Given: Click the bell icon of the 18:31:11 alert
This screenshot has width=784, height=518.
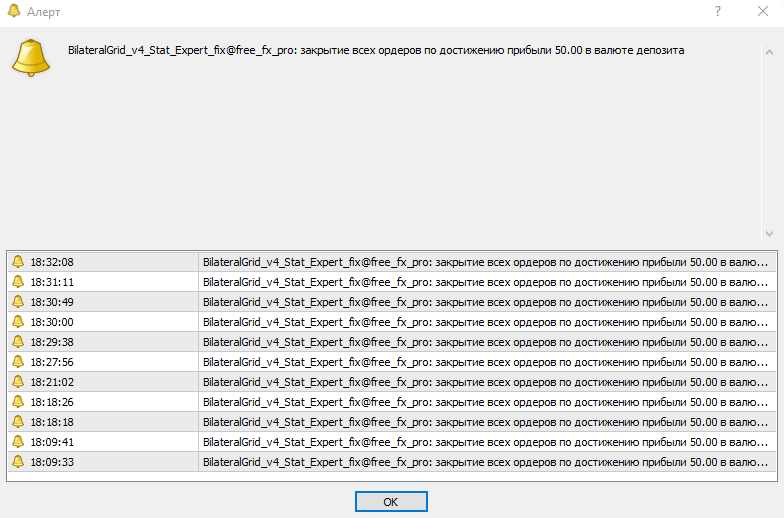Looking at the screenshot, I should 18,282.
